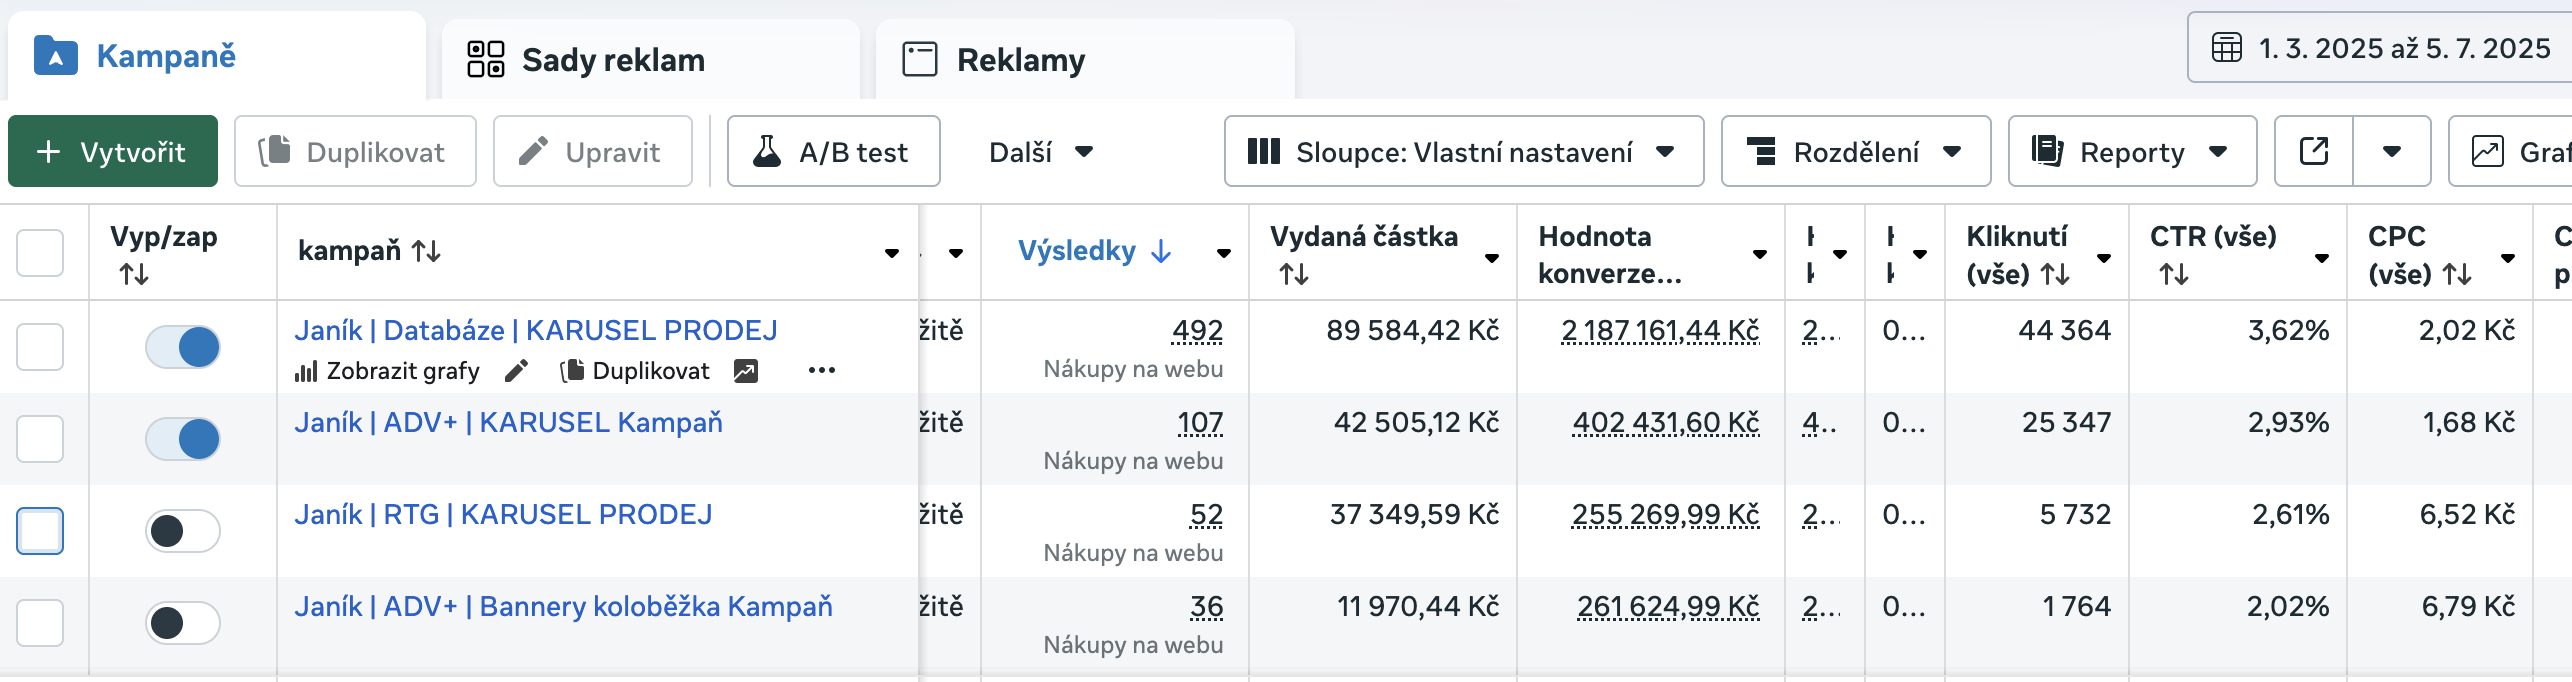This screenshot has width=2572, height=682.
Task: Click the open-in-new-window chart icon in the first row
Action: (745, 372)
